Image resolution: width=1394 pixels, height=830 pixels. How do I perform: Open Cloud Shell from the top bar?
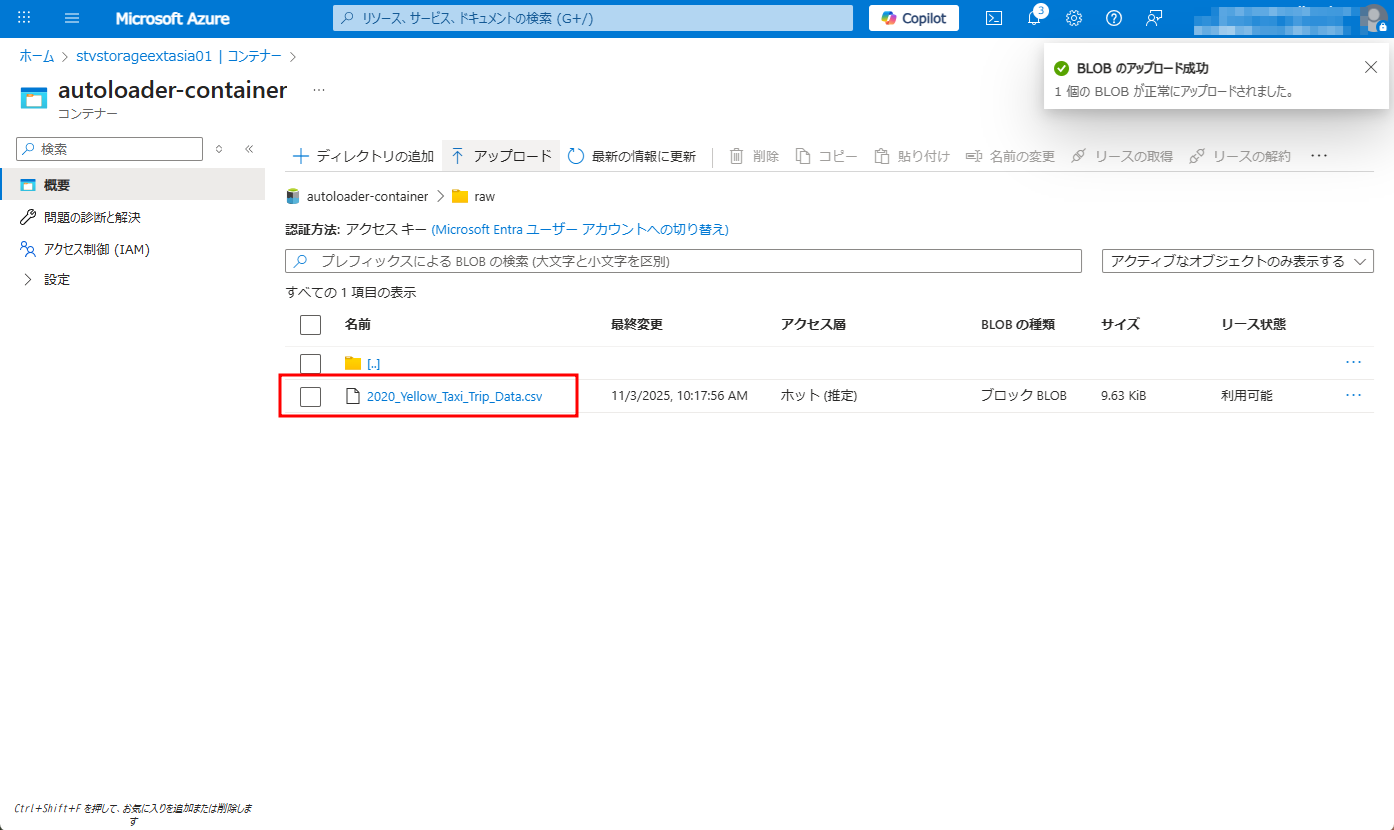tap(994, 18)
